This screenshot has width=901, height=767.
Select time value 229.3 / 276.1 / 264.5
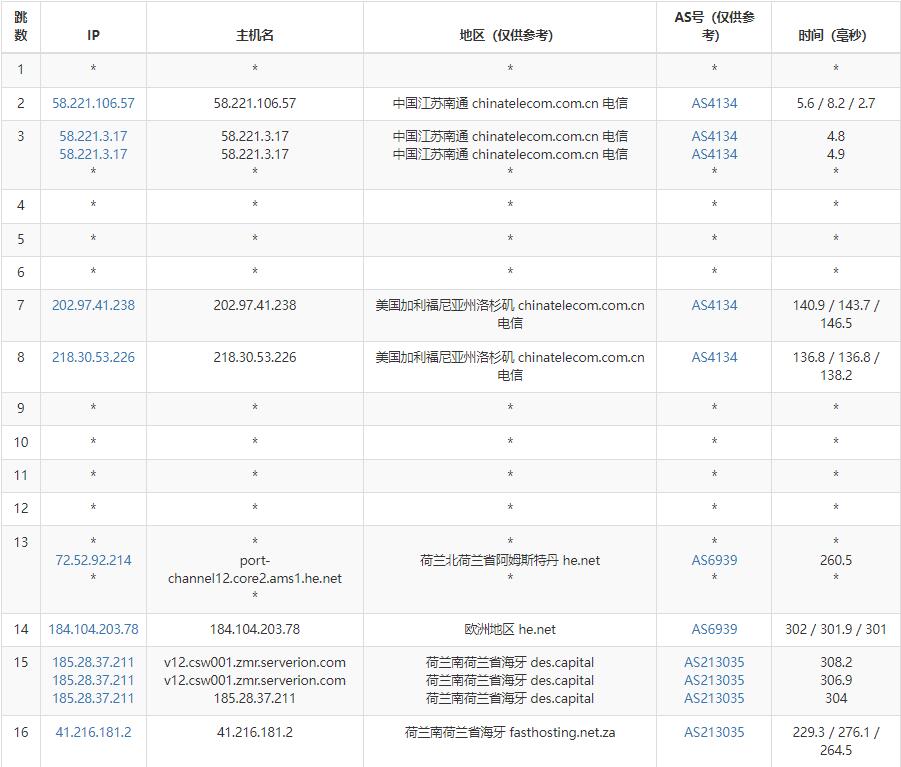835,741
